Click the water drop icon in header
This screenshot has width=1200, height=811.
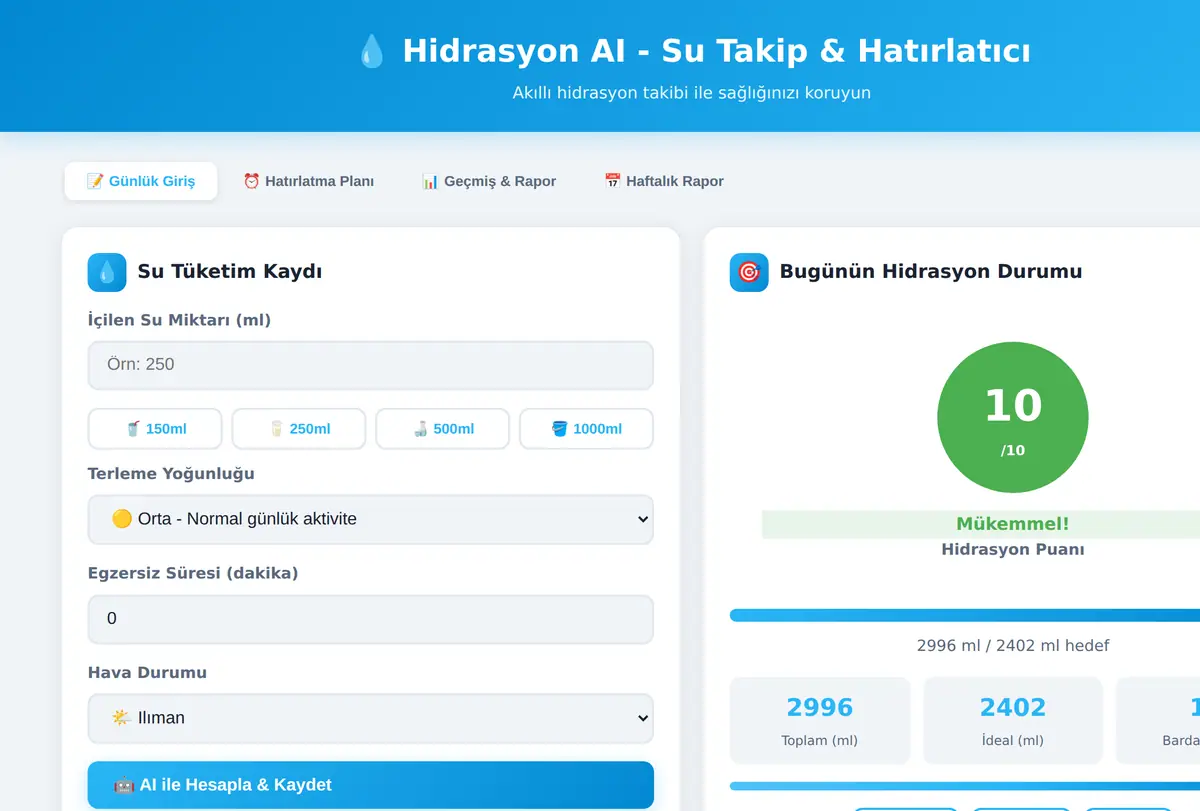371,51
